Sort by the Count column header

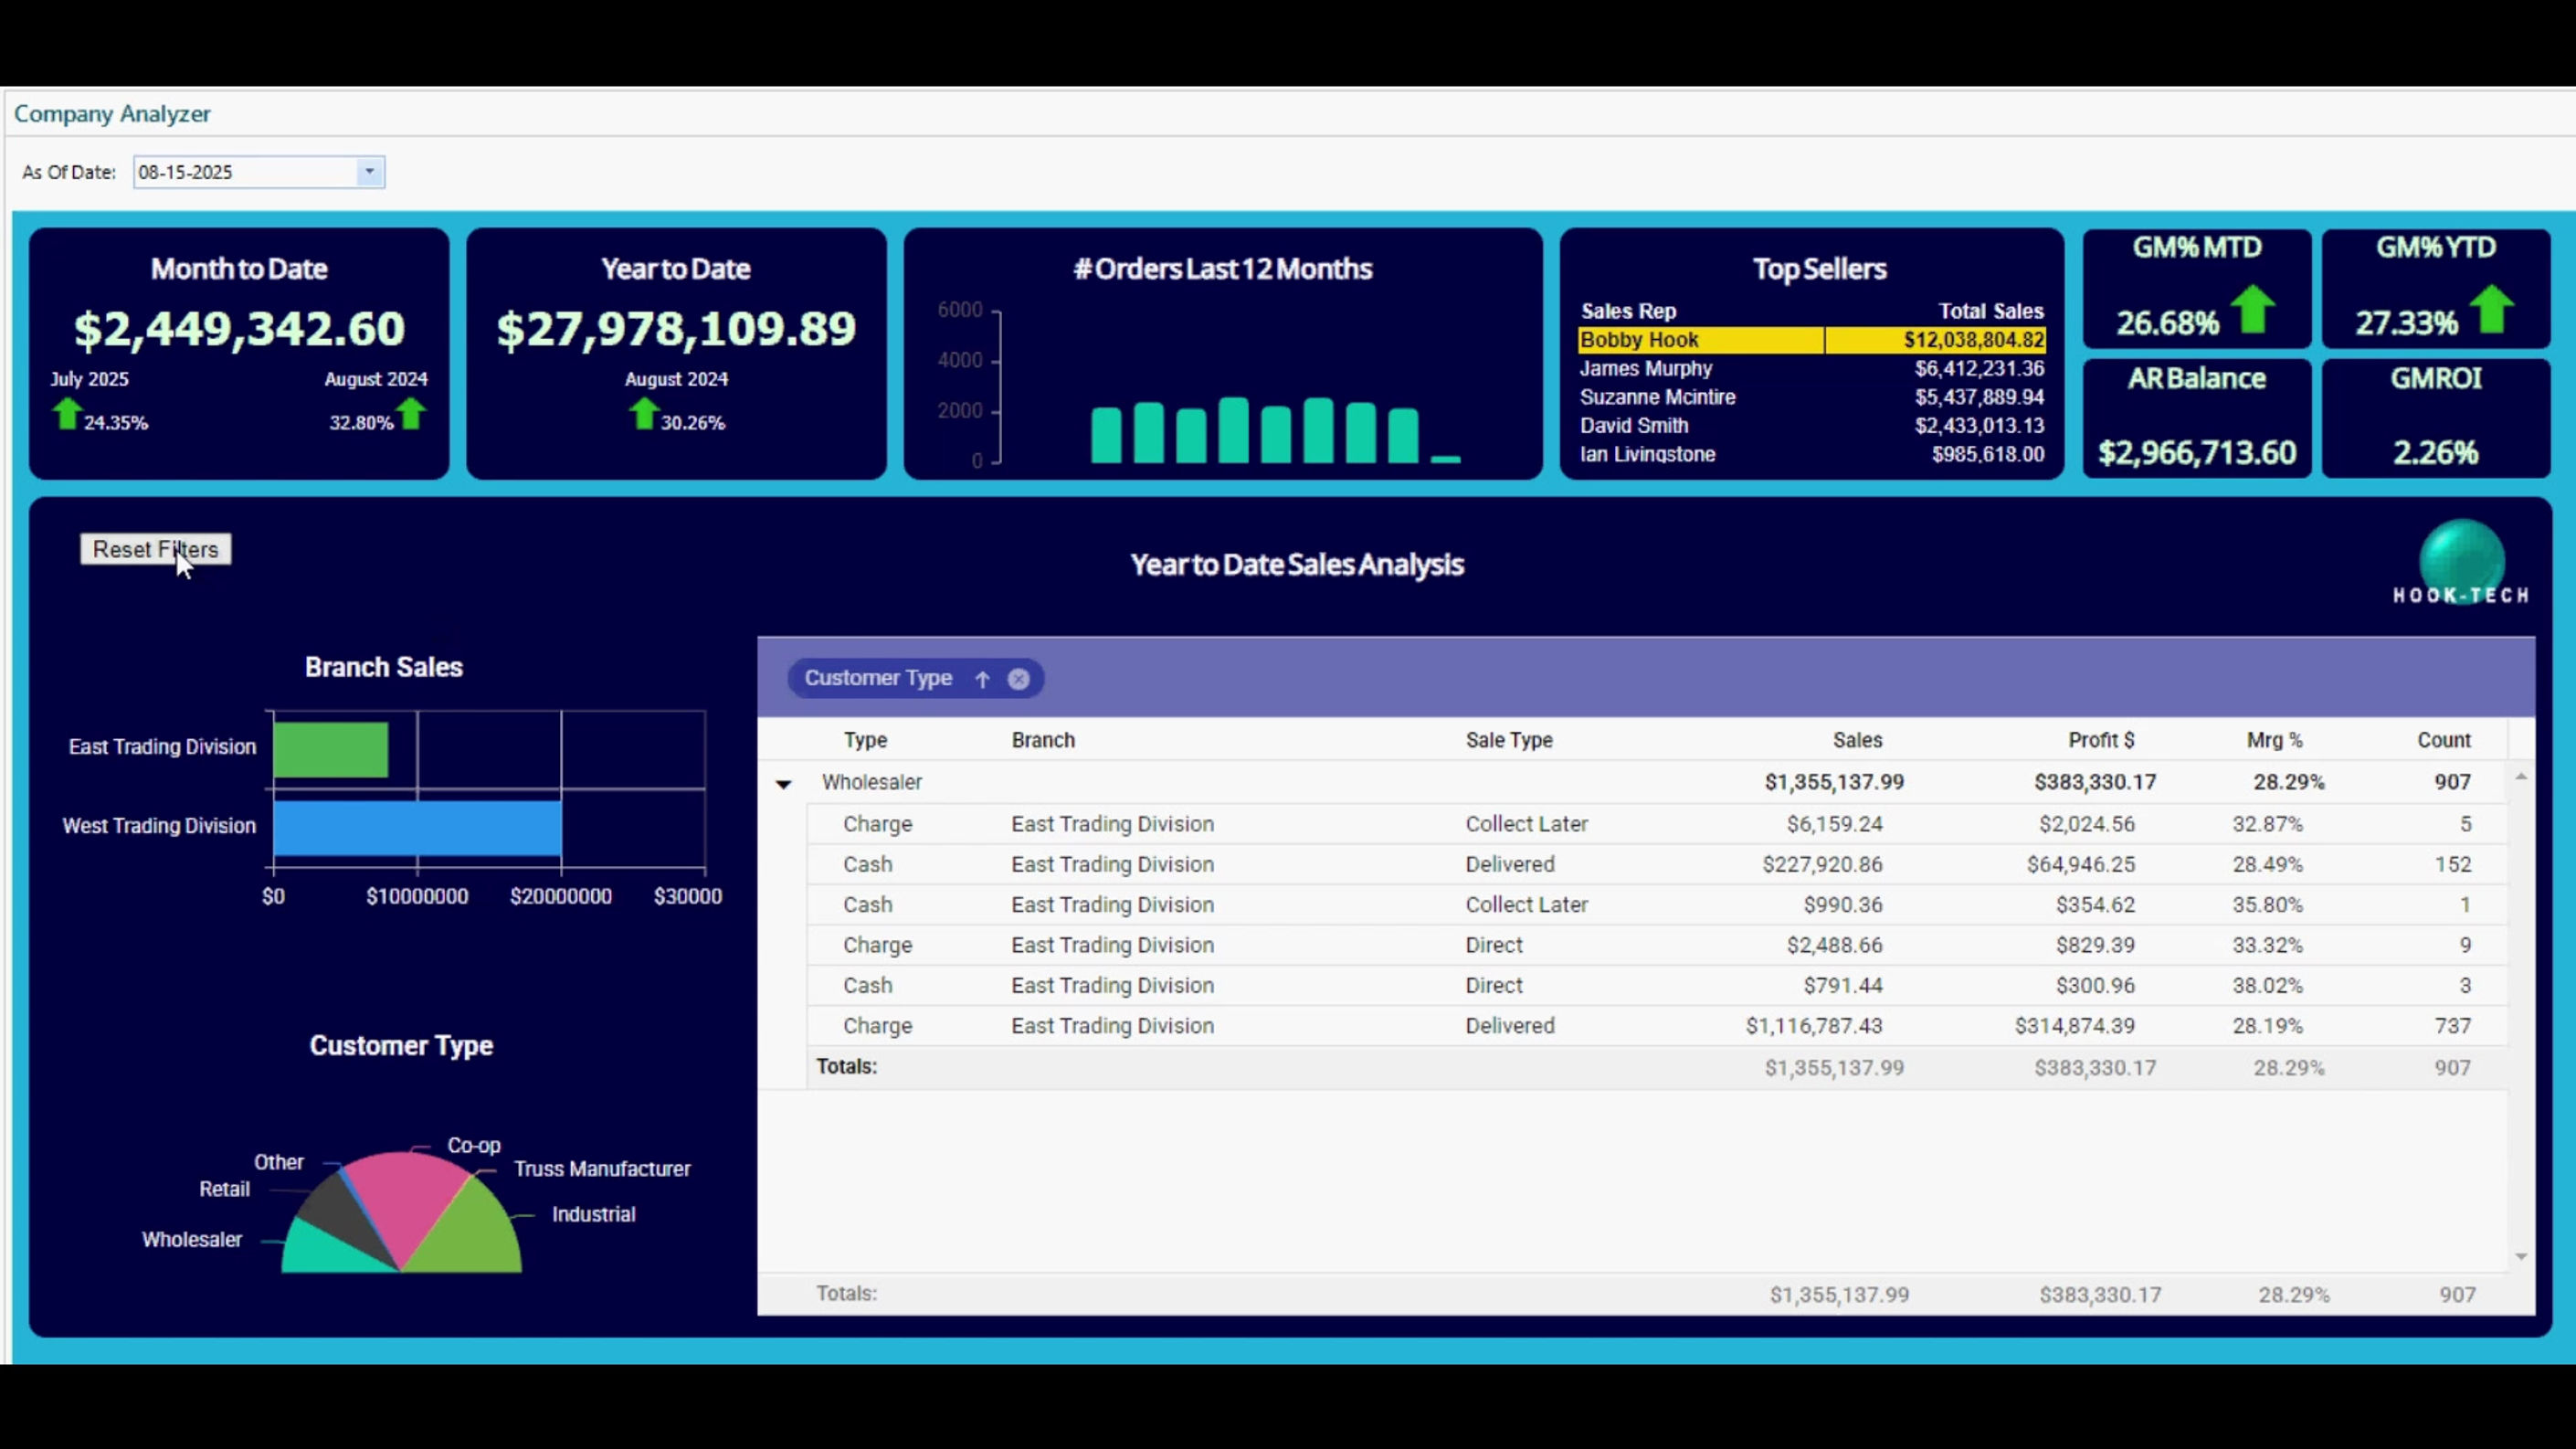click(x=2444, y=740)
